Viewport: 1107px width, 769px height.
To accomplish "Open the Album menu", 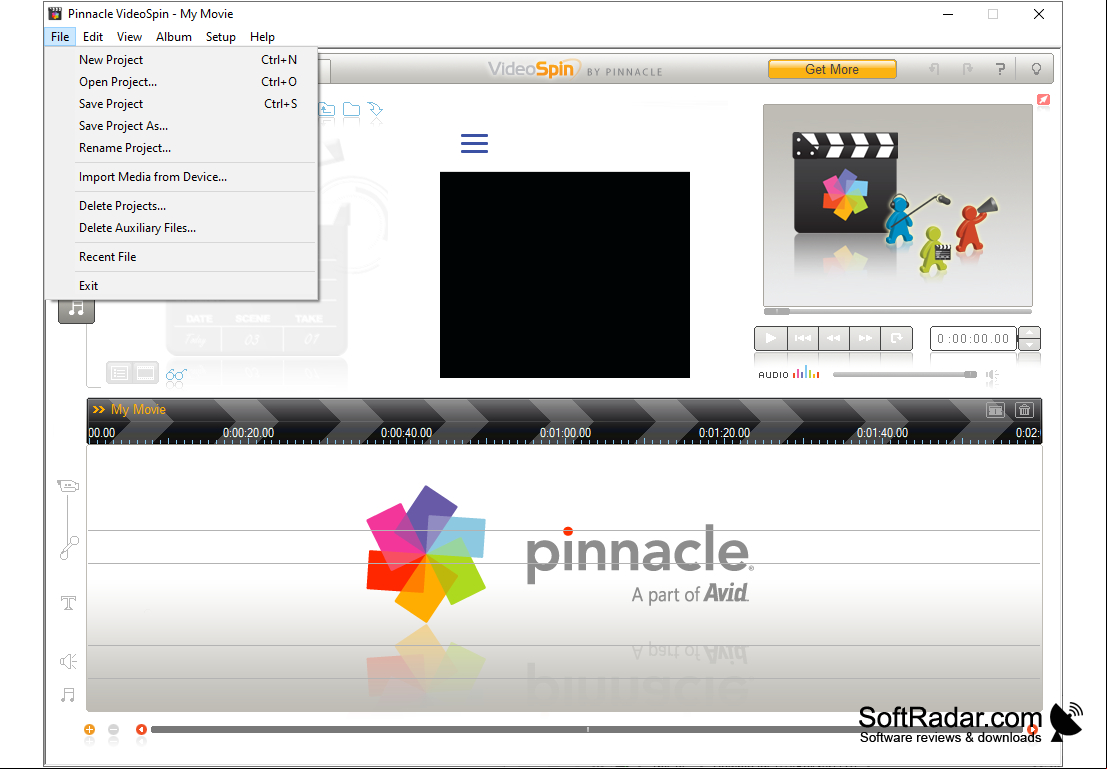I will (174, 37).
